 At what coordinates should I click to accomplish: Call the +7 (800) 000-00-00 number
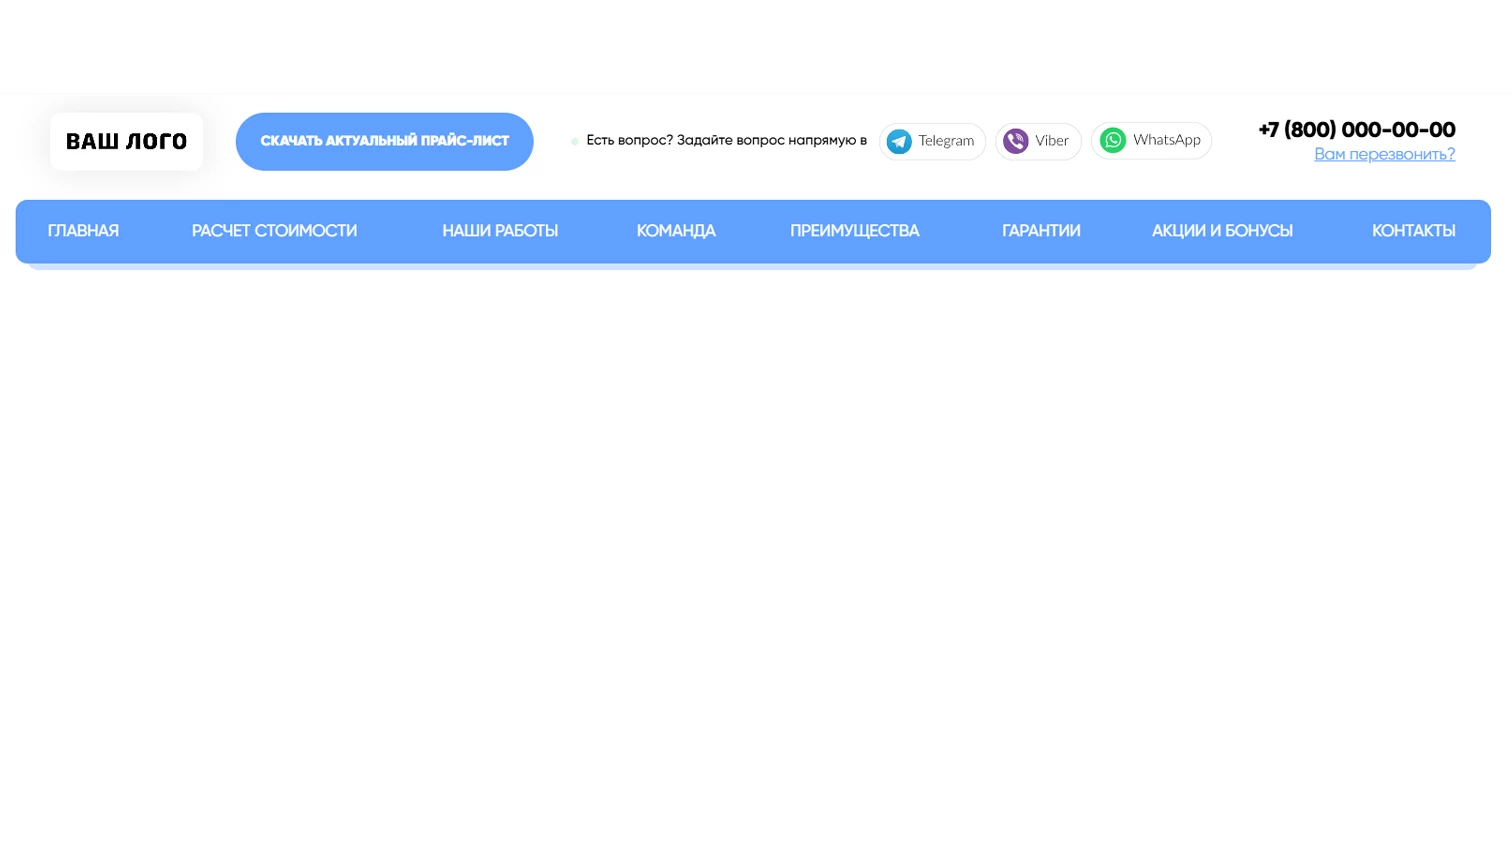(x=1356, y=129)
